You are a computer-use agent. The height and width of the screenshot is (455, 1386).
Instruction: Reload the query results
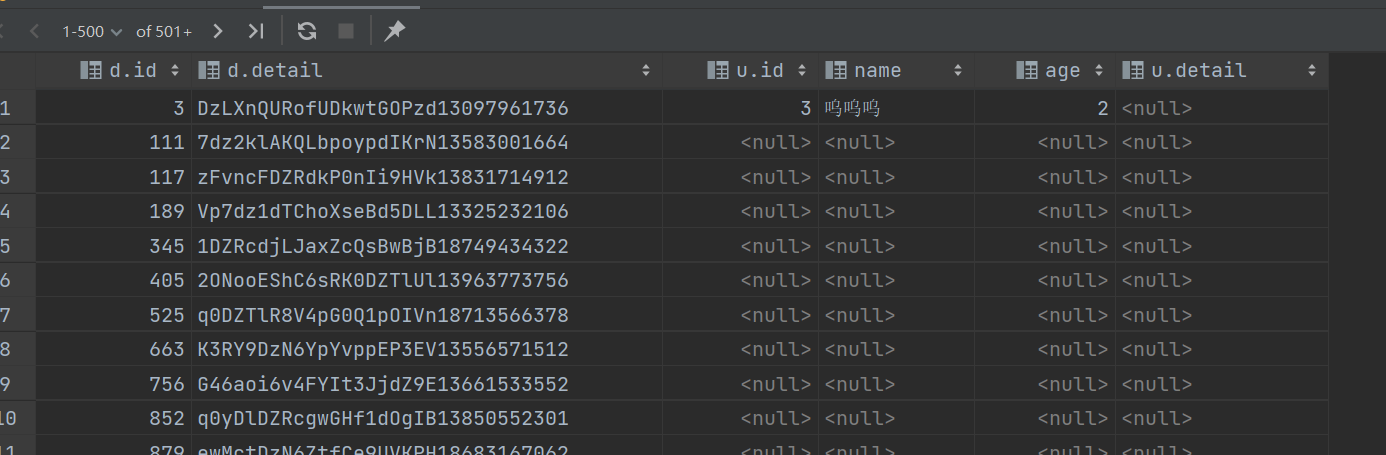point(307,31)
